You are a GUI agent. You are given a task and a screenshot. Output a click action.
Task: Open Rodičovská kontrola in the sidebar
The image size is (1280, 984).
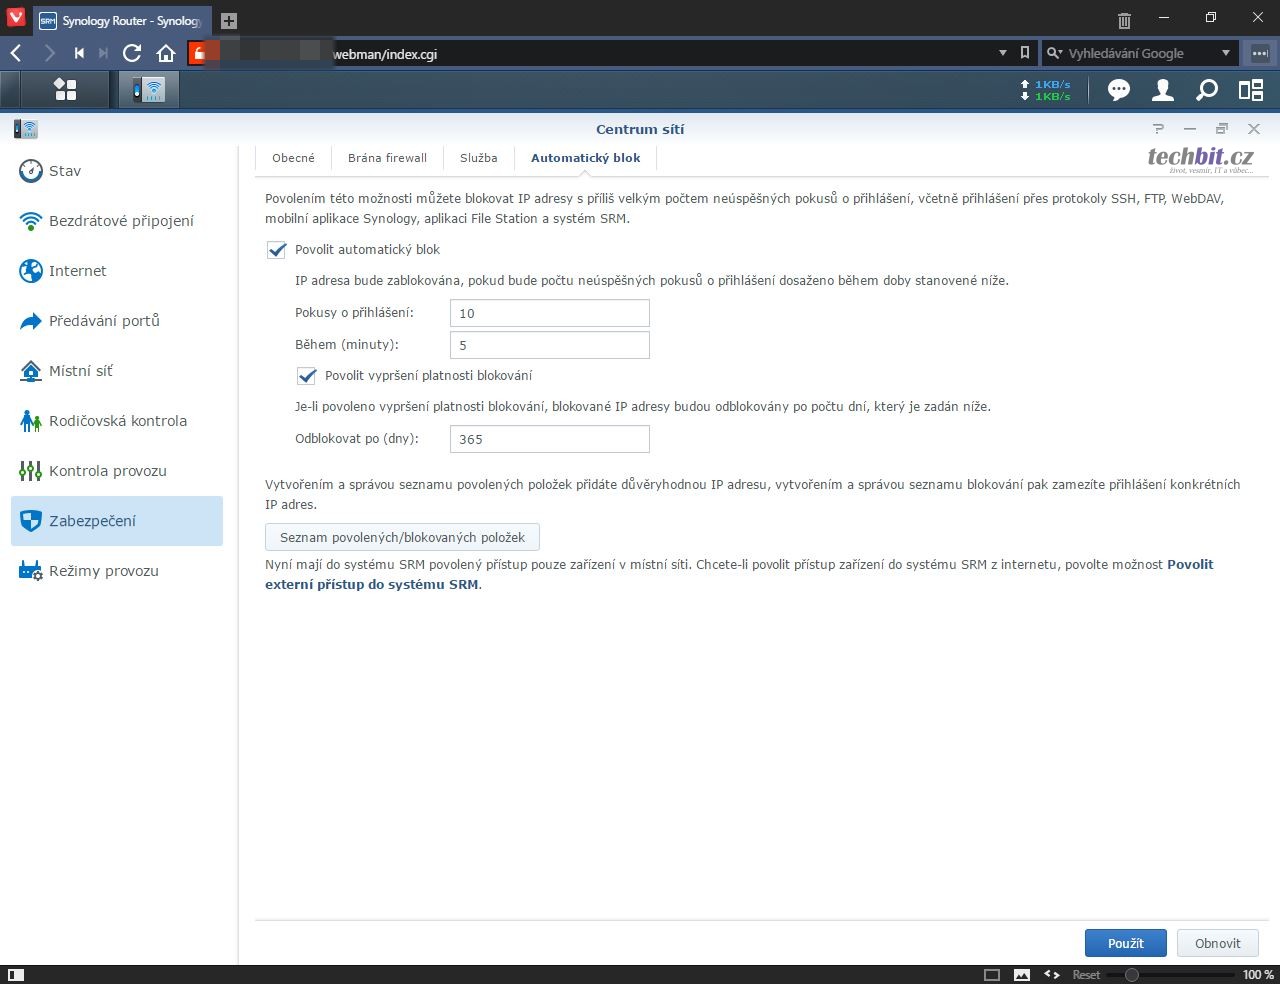[117, 421]
